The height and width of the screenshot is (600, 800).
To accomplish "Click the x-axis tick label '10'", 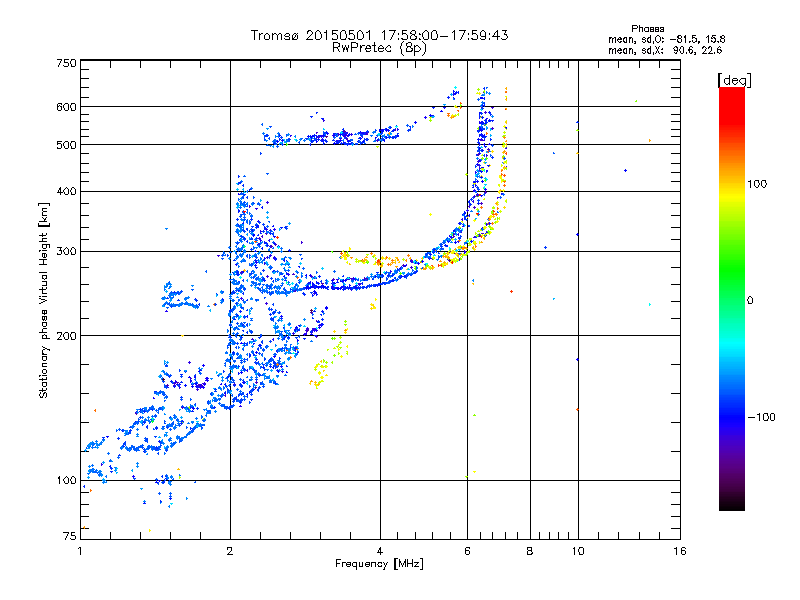I will (578, 551).
